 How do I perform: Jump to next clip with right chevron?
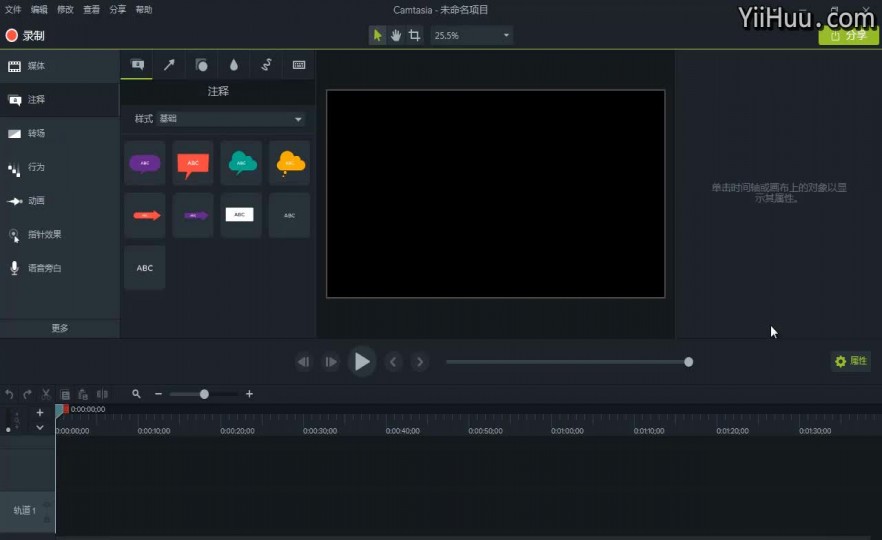[x=420, y=362]
